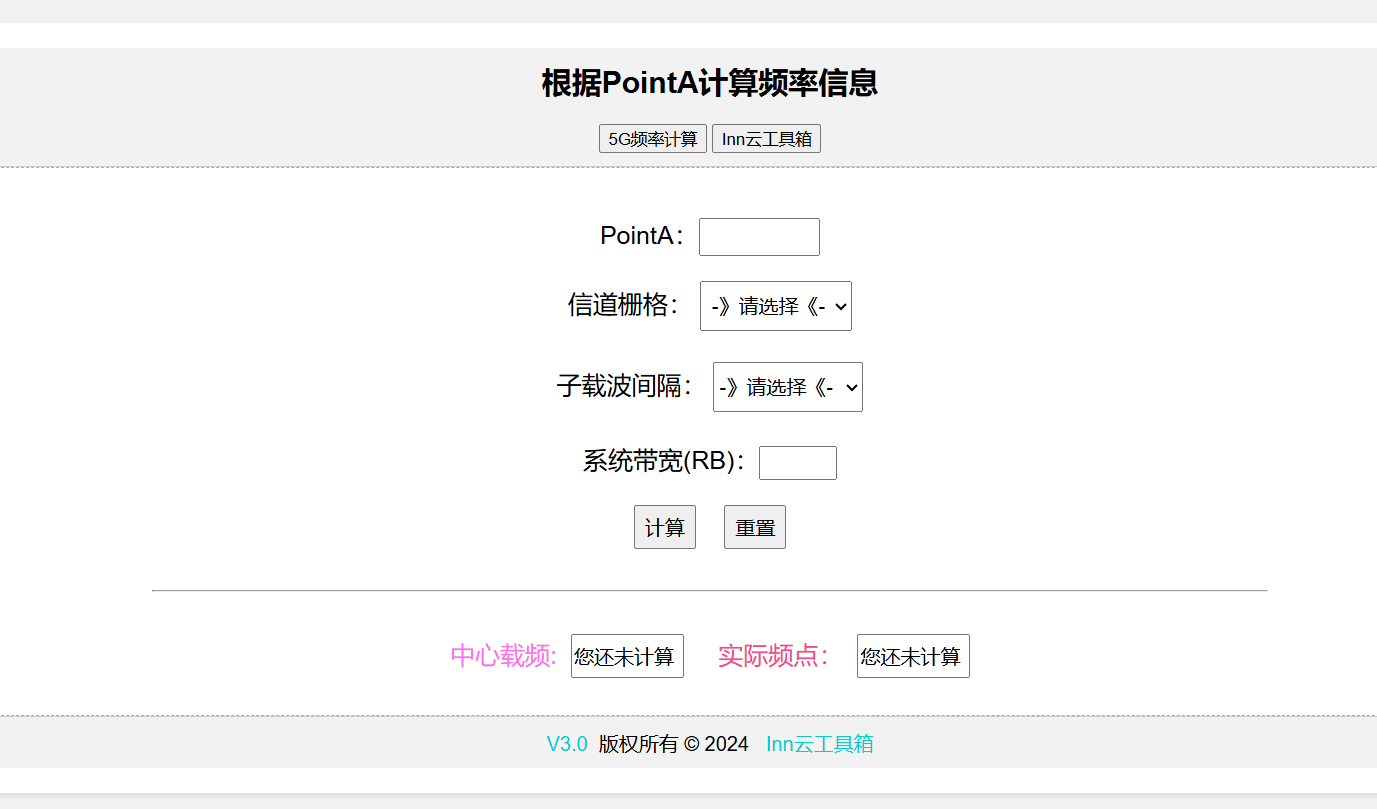Click the 系统带宽(RB) label
The width and height of the screenshot is (1377, 809).
665,461
